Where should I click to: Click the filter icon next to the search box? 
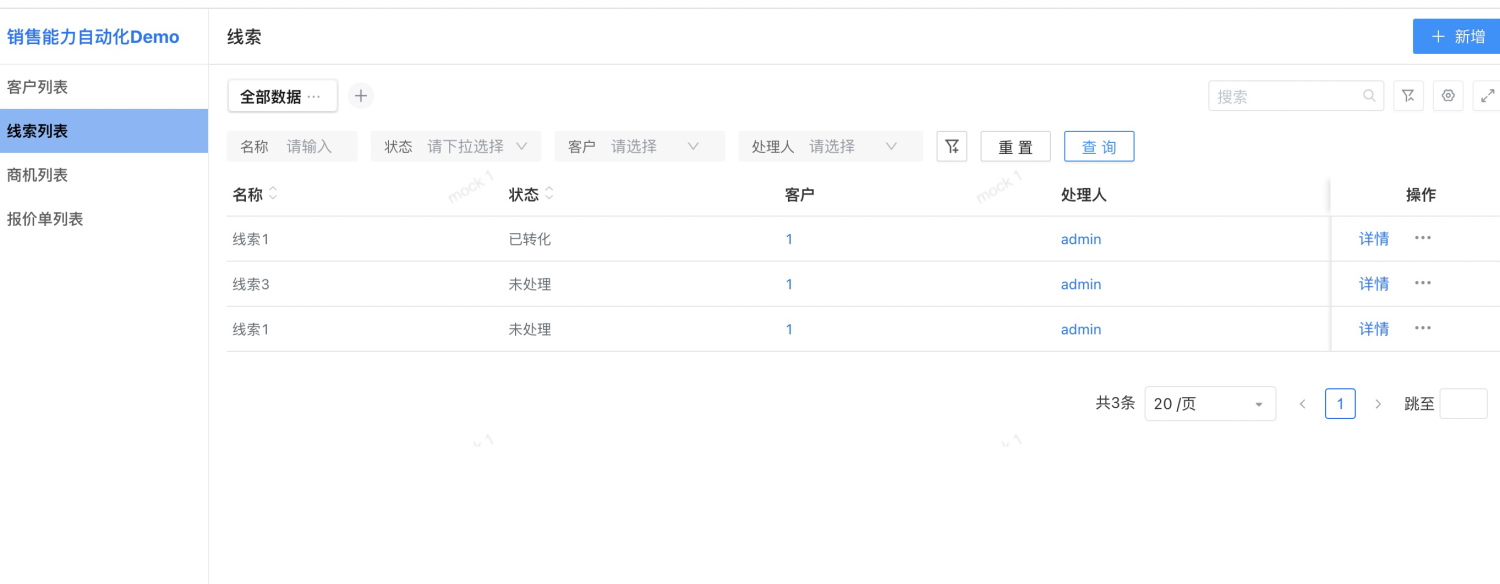tap(1408, 96)
